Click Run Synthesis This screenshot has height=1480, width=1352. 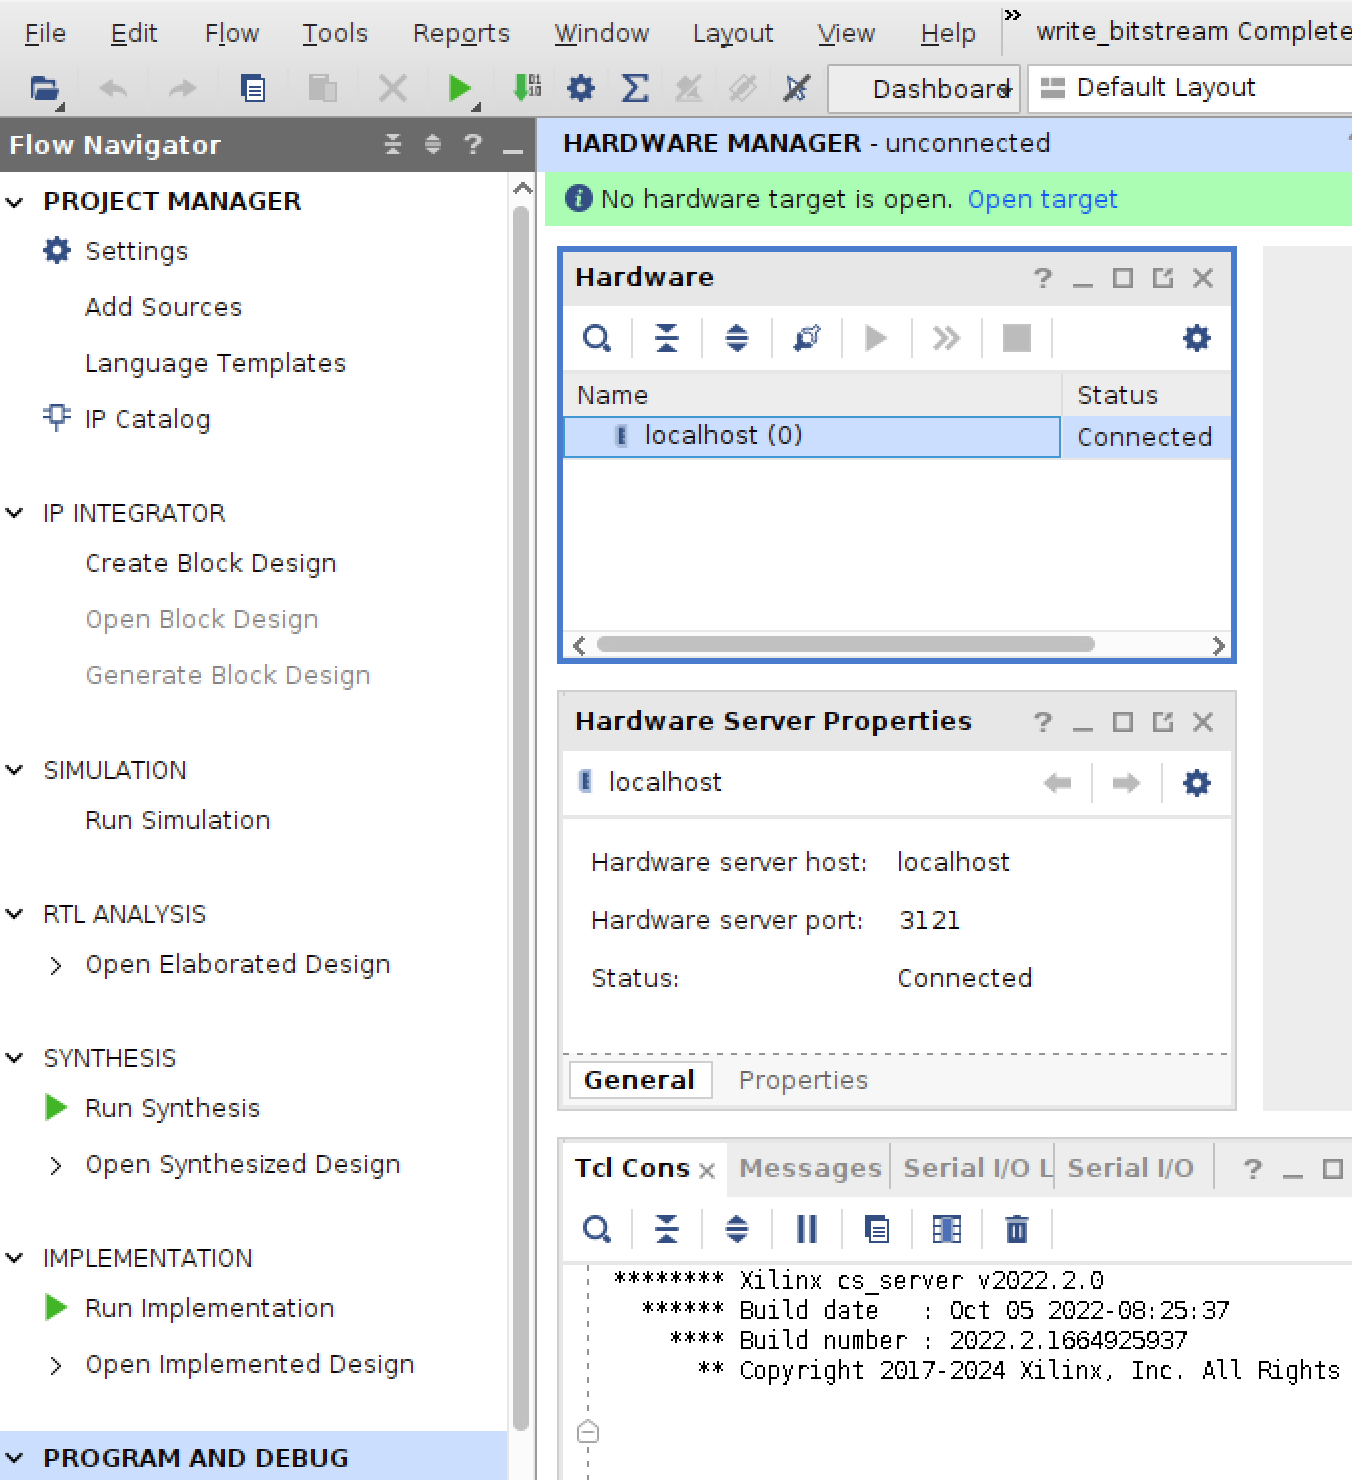[172, 1108]
